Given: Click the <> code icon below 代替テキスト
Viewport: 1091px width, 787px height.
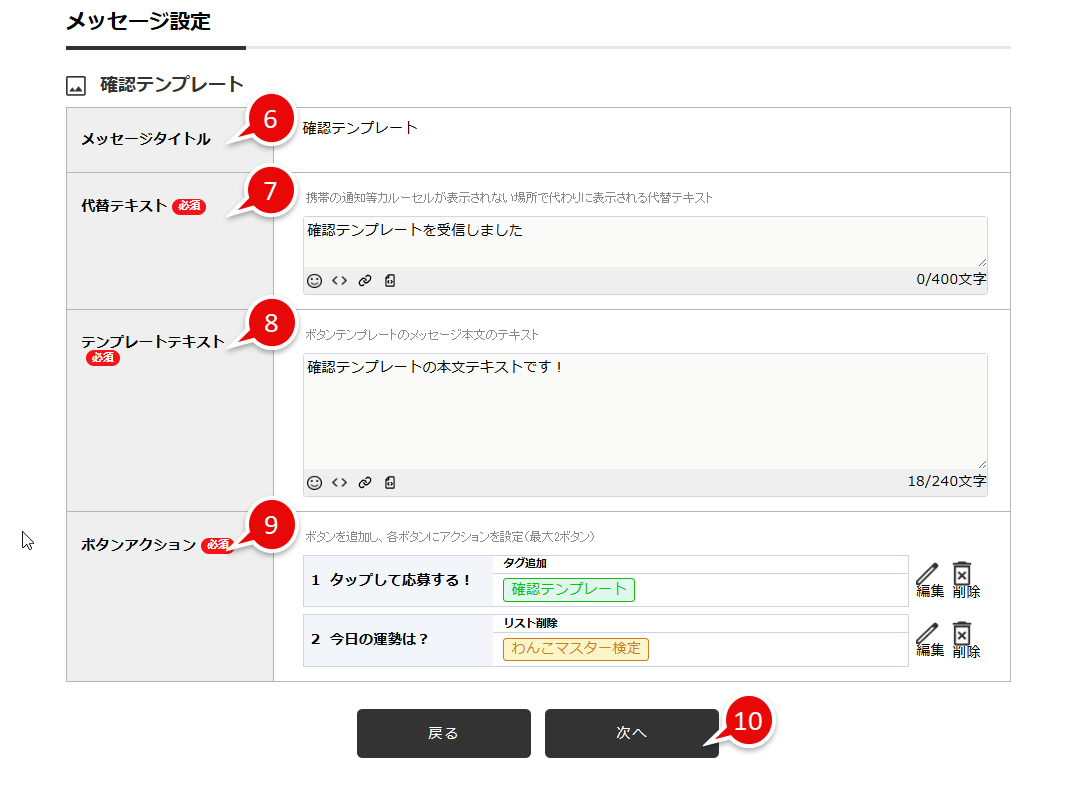Looking at the screenshot, I should (x=339, y=281).
